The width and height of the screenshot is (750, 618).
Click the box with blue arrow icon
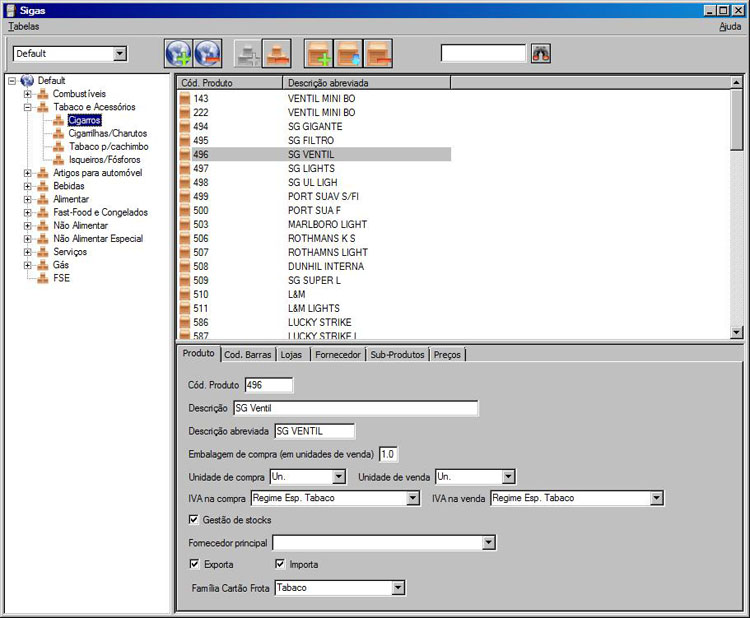[x=348, y=54]
